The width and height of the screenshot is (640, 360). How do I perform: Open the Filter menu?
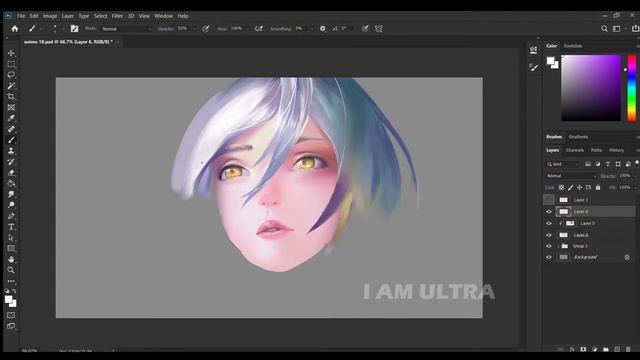pyautogui.click(x=117, y=16)
